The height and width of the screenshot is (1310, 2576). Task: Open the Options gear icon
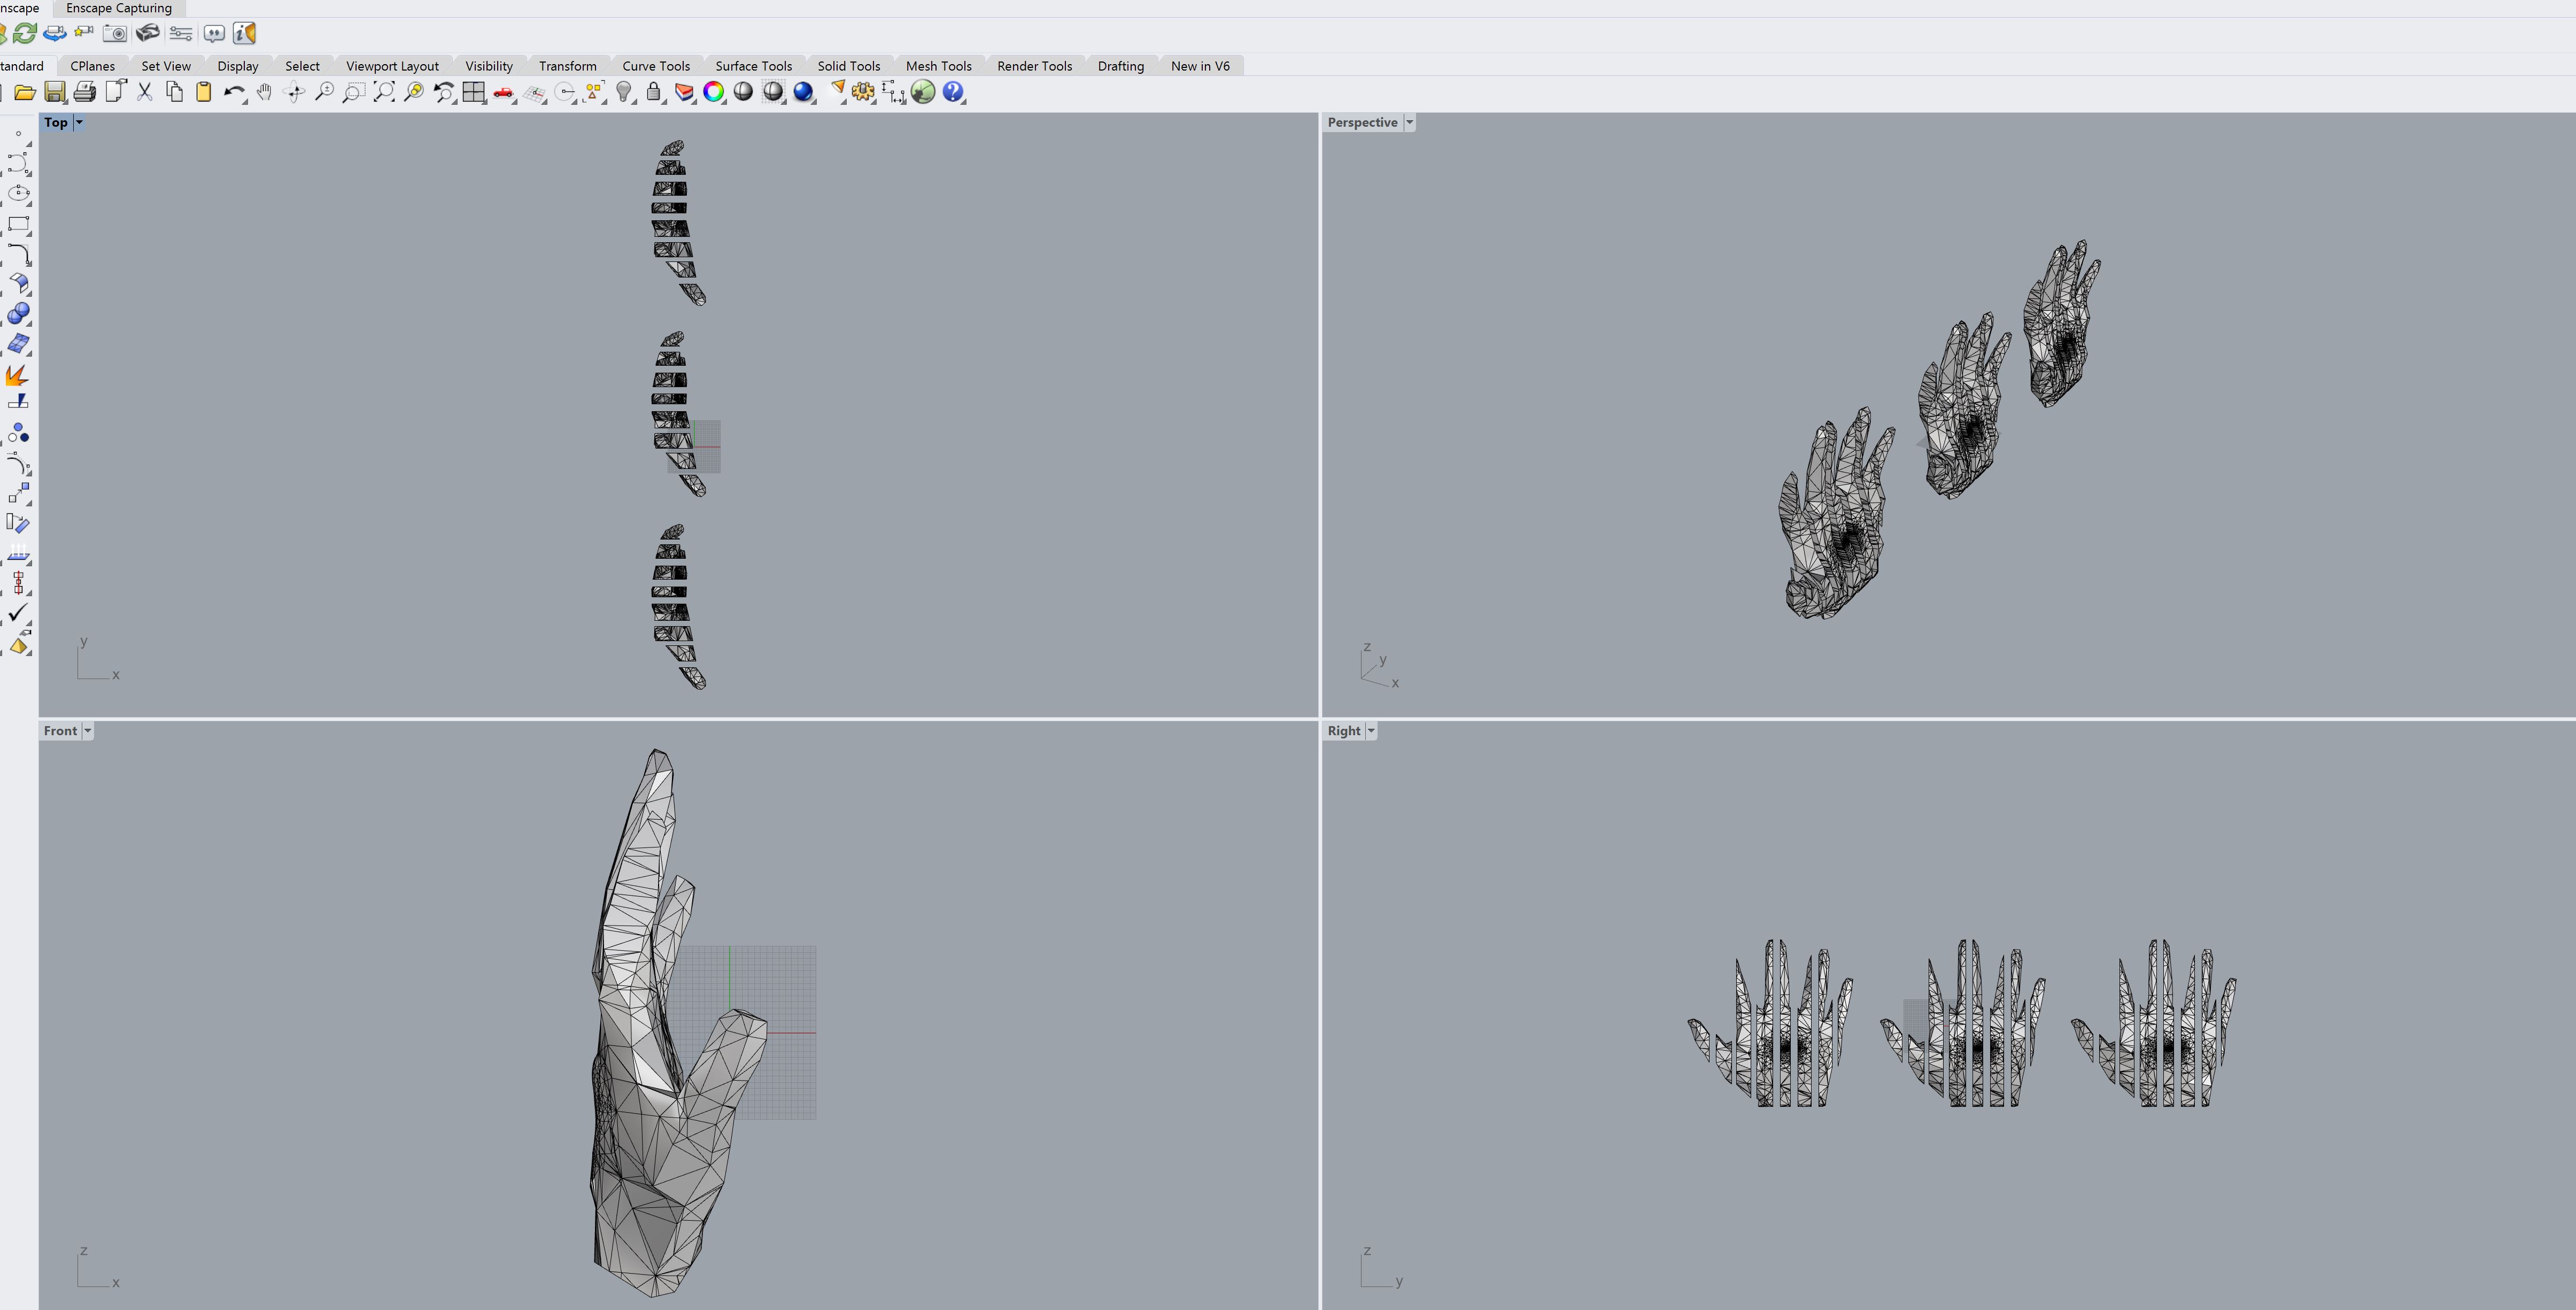tap(863, 92)
